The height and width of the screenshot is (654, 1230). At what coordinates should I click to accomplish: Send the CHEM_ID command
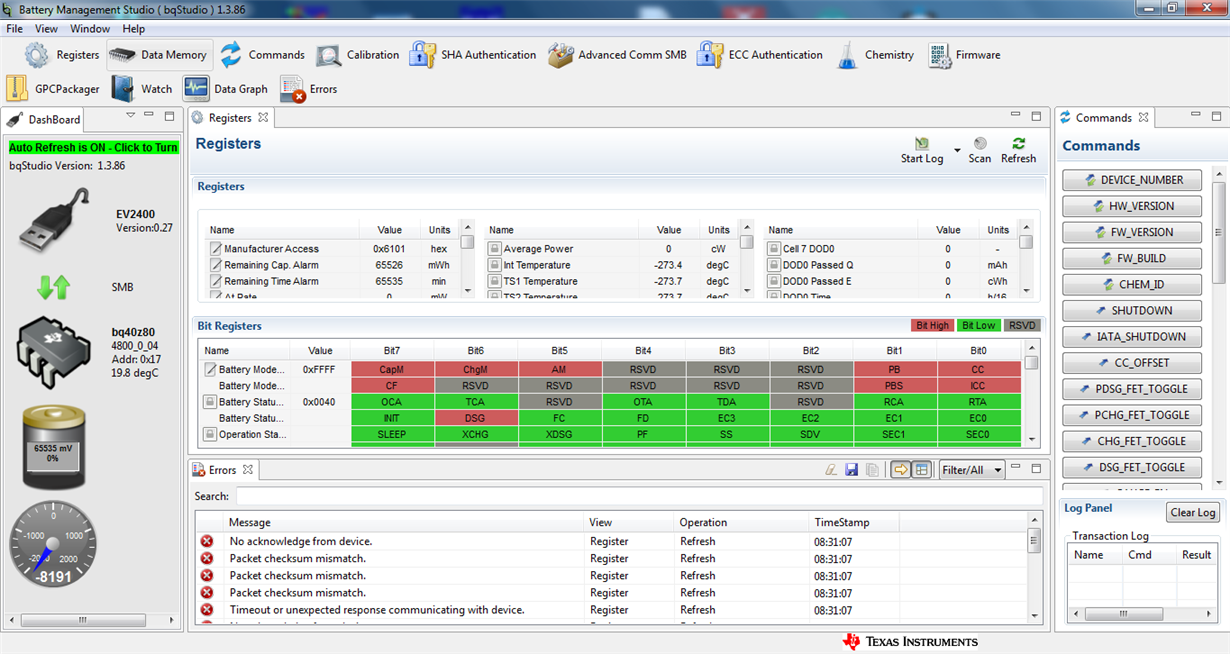click(1130, 284)
